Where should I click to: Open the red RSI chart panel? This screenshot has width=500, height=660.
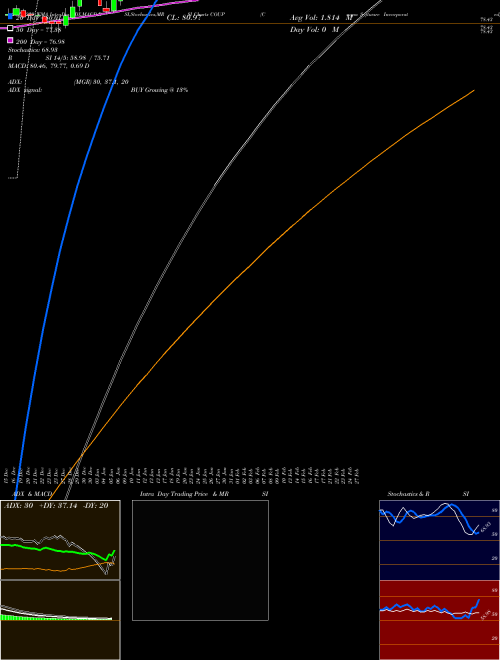coord(439,620)
